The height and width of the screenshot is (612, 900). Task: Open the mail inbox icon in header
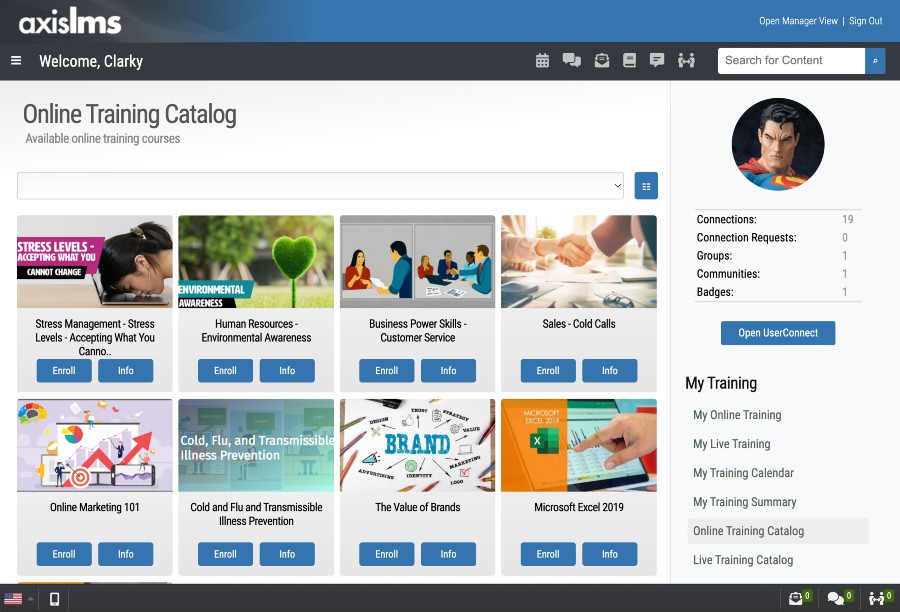pos(602,60)
